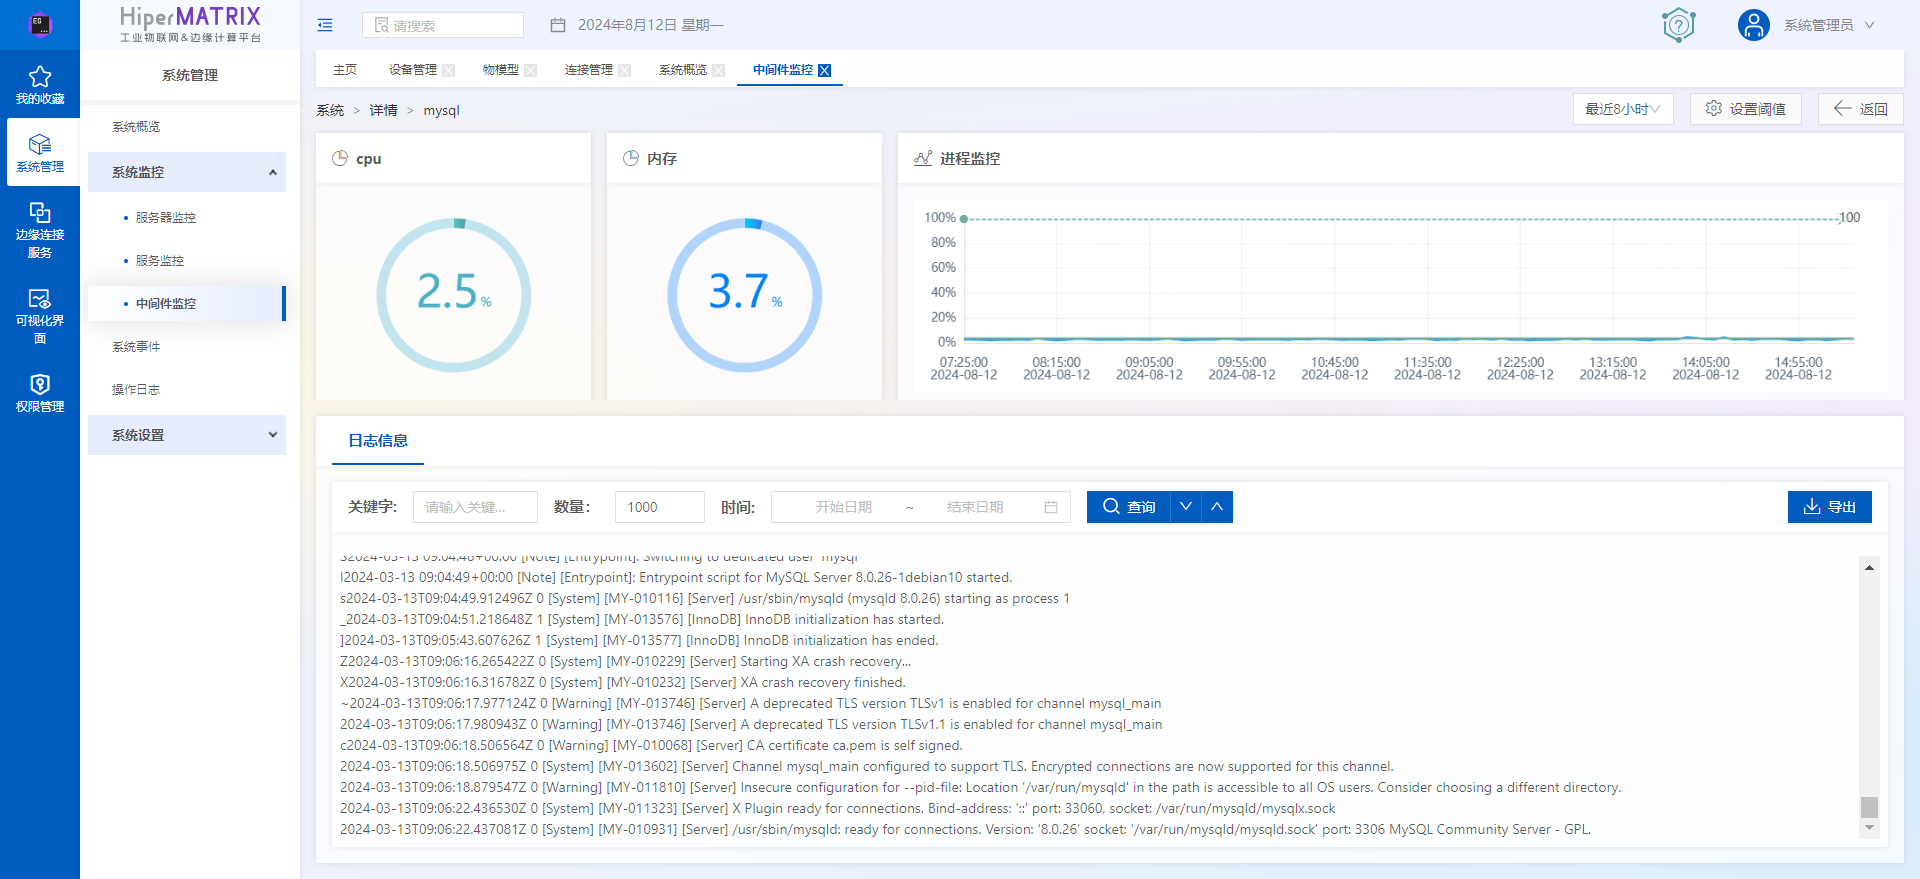Click the 导出 export button
The image size is (1920, 879).
coord(1830,507)
